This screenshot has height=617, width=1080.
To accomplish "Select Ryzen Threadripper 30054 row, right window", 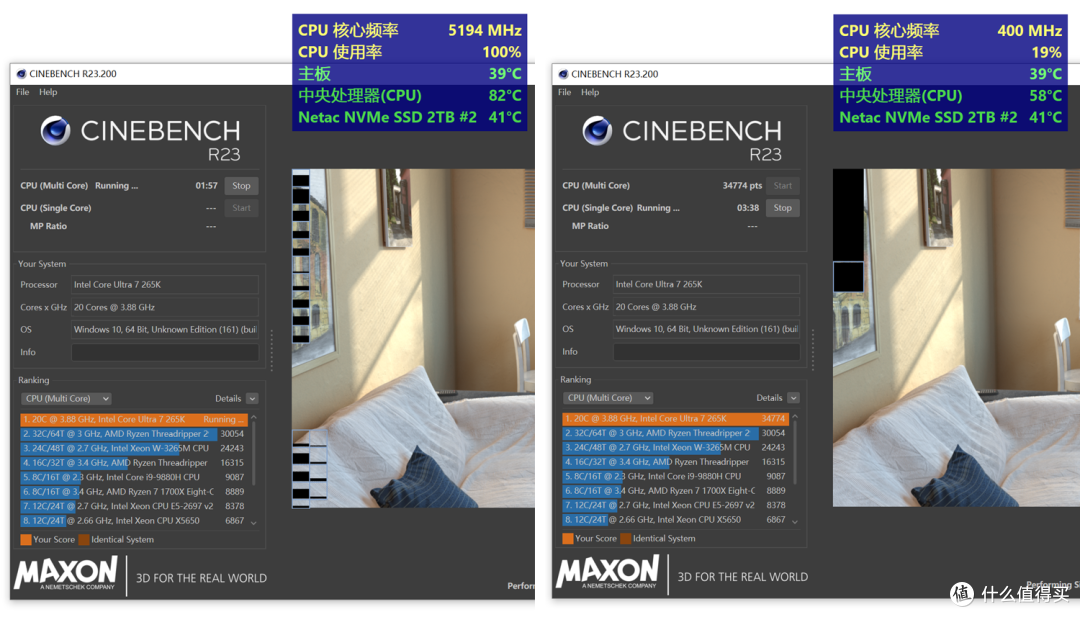I will (x=676, y=433).
